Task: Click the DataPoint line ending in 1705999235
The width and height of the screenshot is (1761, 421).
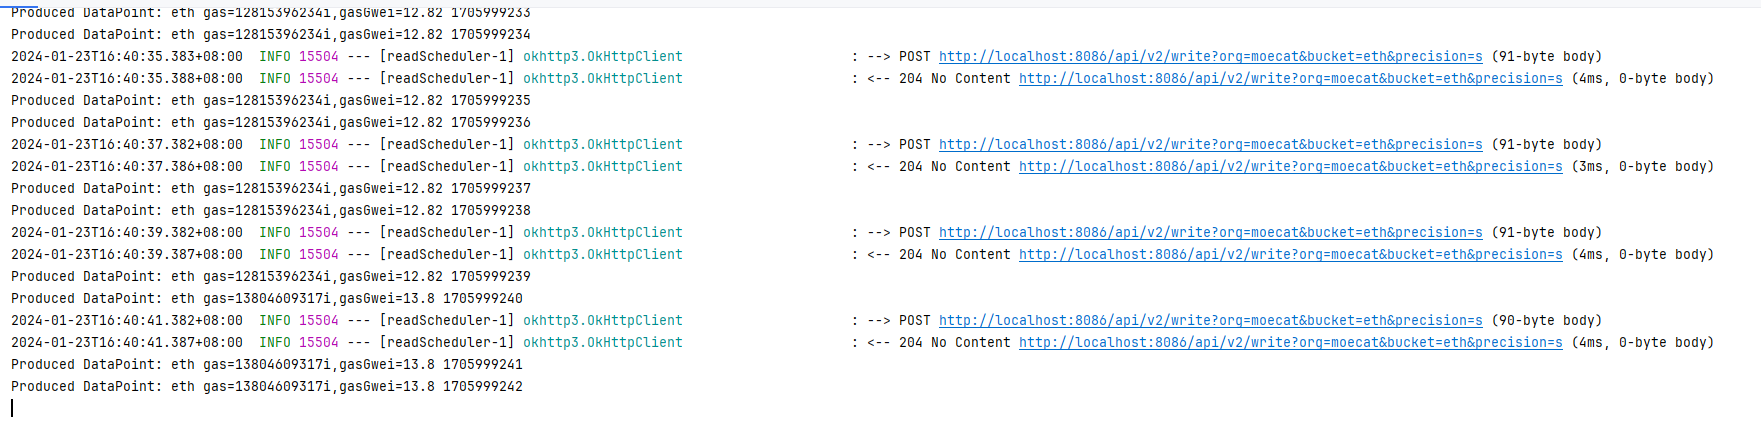Action: tap(271, 101)
